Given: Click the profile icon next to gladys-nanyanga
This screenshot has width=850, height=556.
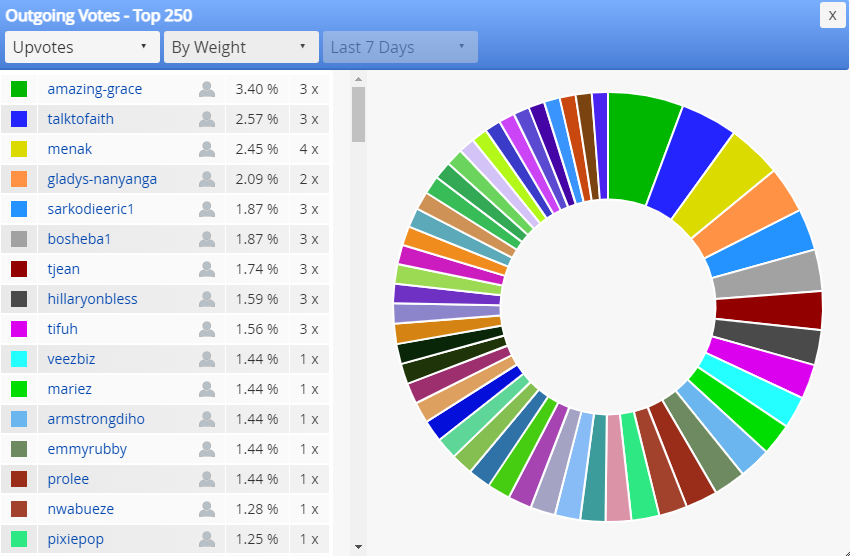Looking at the screenshot, I should tap(207, 179).
